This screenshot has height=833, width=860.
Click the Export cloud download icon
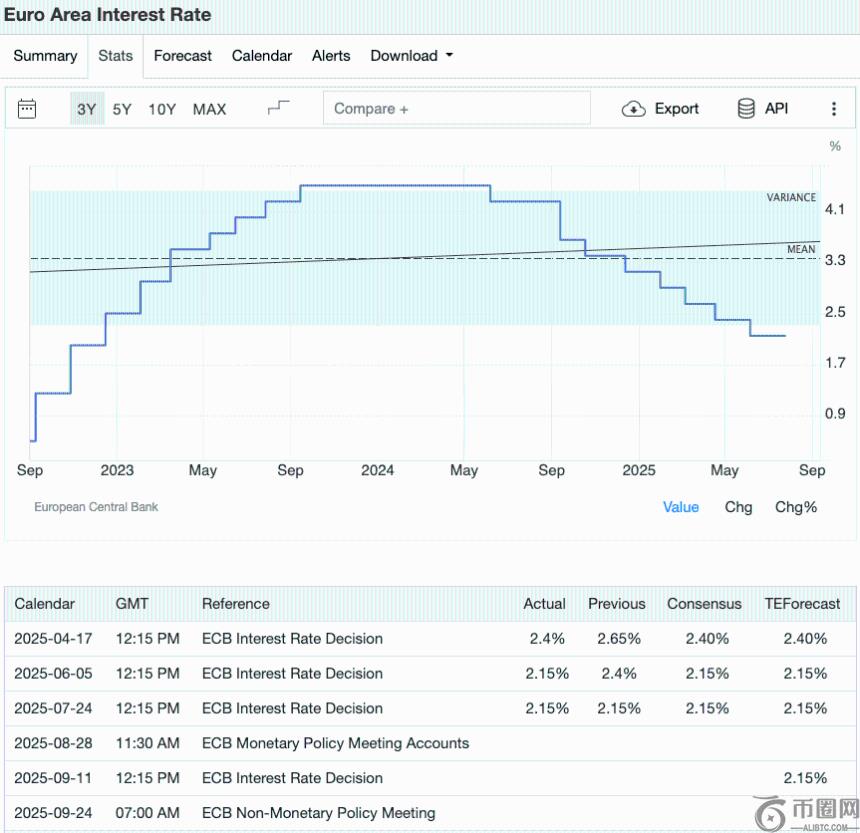634,109
